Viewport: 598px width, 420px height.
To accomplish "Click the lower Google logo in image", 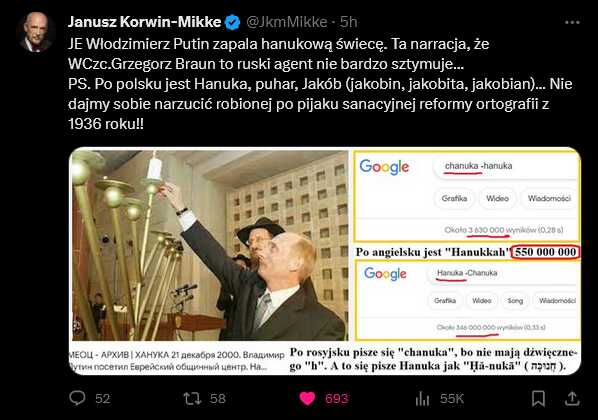I will [x=385, y=274].
